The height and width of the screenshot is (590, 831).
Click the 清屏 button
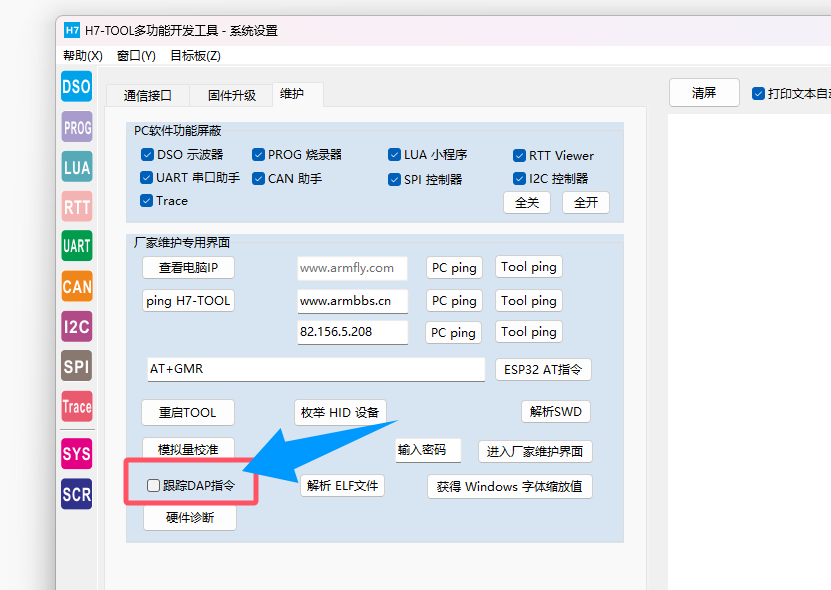pos(704,93)
